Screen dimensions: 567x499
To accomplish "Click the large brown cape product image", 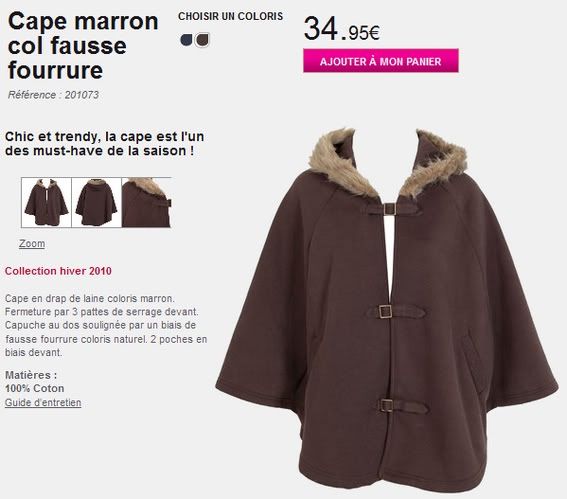I will pos(386,309).
